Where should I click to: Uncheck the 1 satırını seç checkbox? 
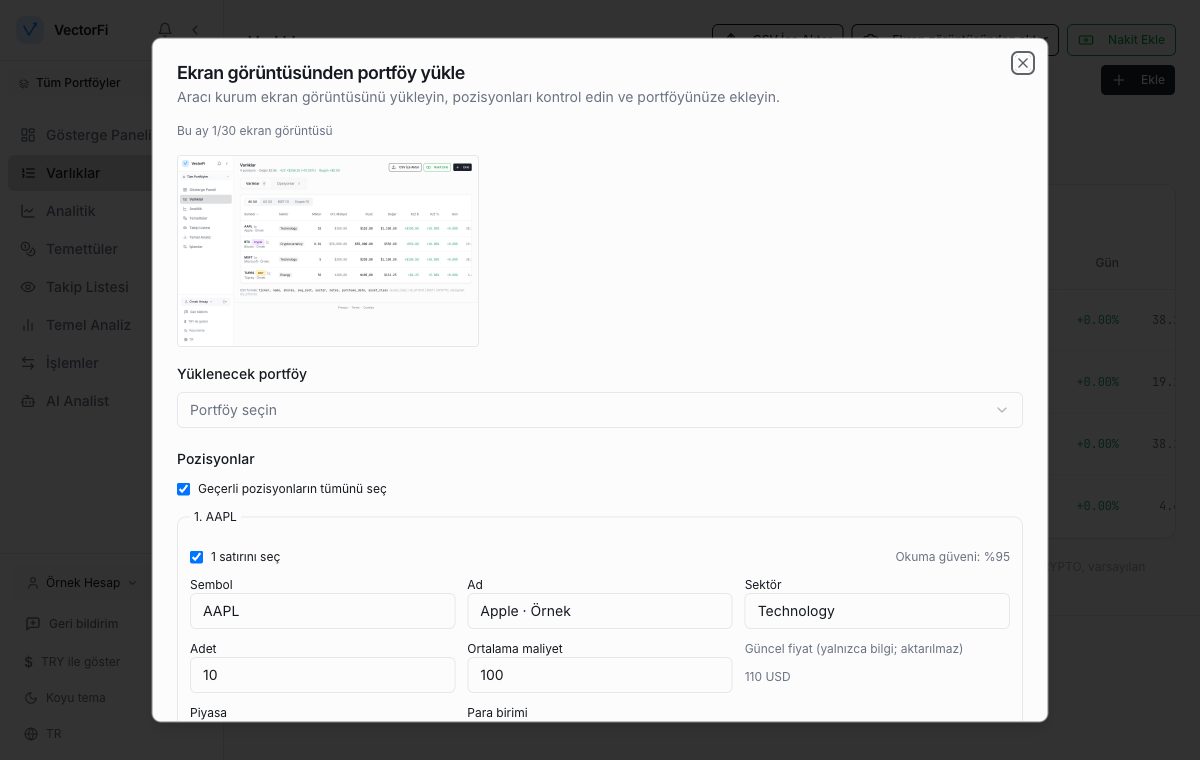point(196,557)
